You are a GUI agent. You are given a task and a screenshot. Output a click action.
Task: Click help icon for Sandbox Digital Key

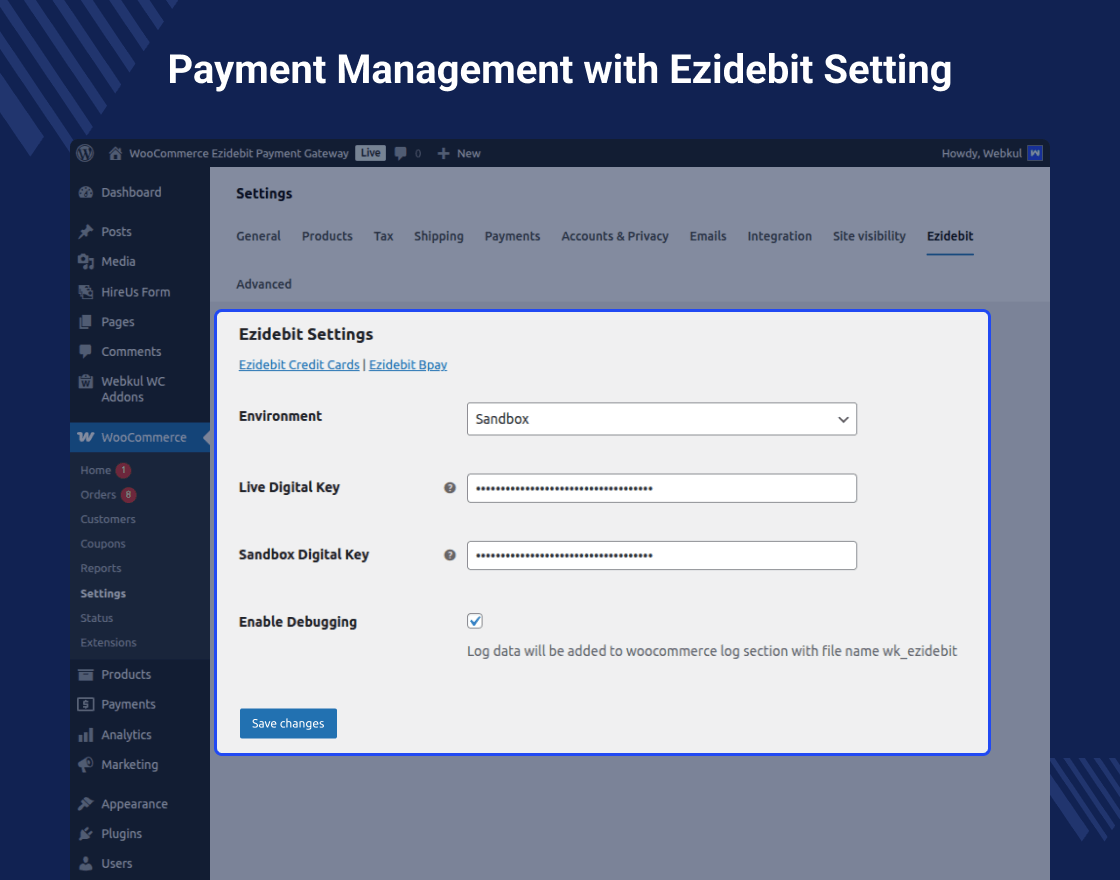(x=450, y=555)
